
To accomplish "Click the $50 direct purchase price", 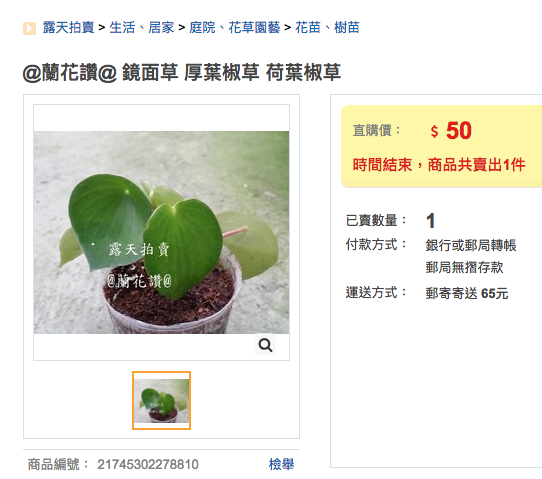I will click(451, 131).
